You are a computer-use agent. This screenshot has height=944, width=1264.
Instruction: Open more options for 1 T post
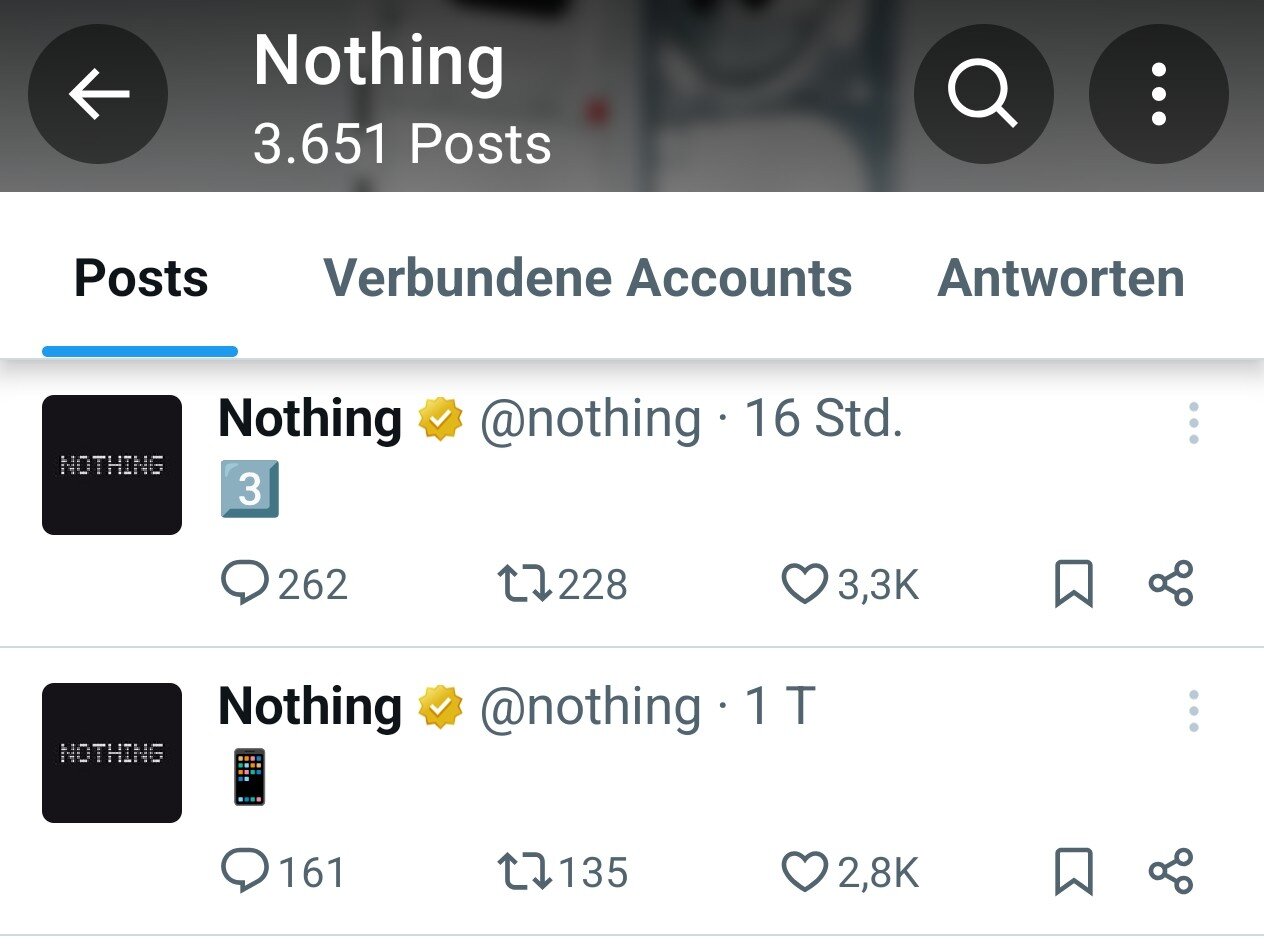point(1193,711)
